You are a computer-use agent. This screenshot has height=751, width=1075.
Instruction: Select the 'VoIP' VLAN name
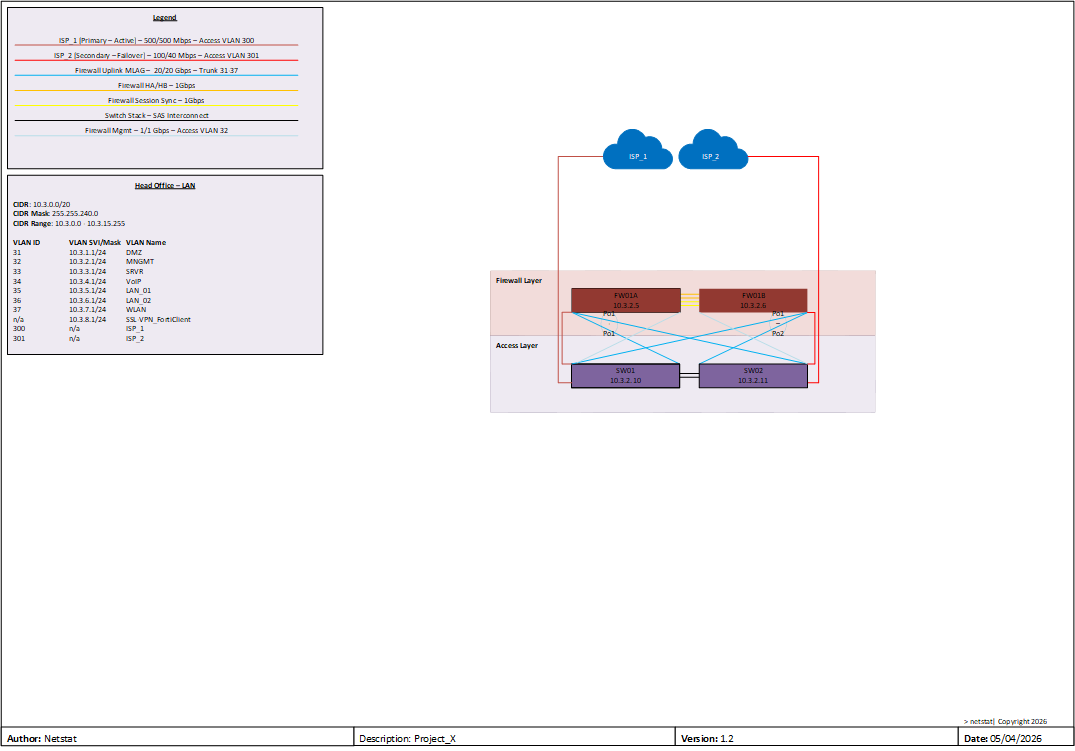click(x=133, y=281)
